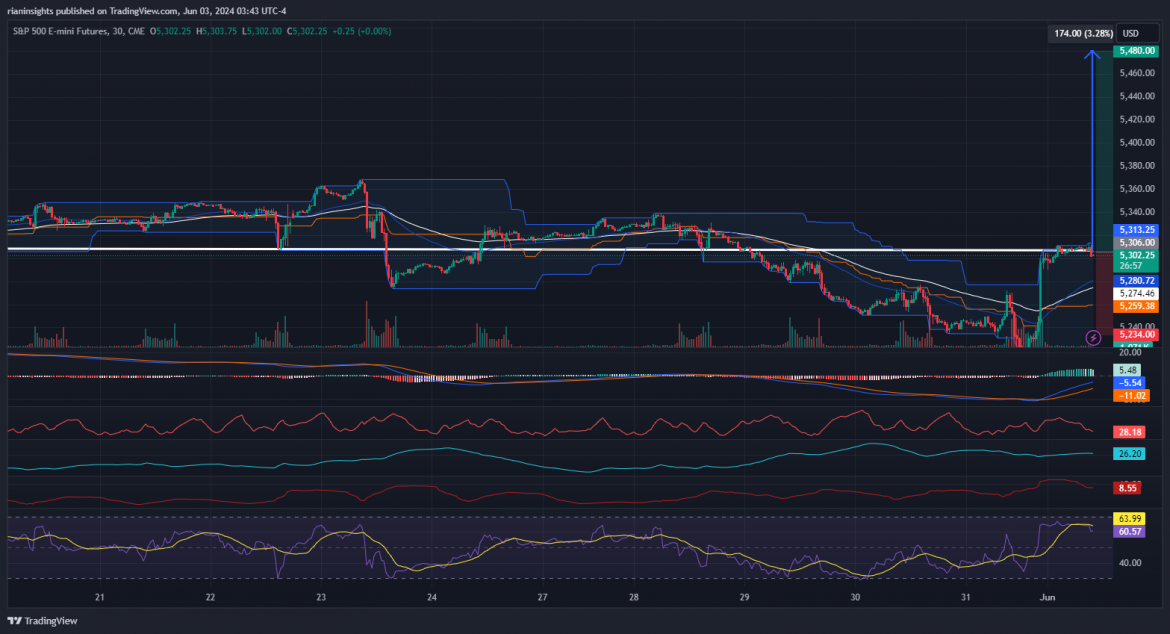Click the orange -11.02 signal value label

click(x=1131, y=396)
